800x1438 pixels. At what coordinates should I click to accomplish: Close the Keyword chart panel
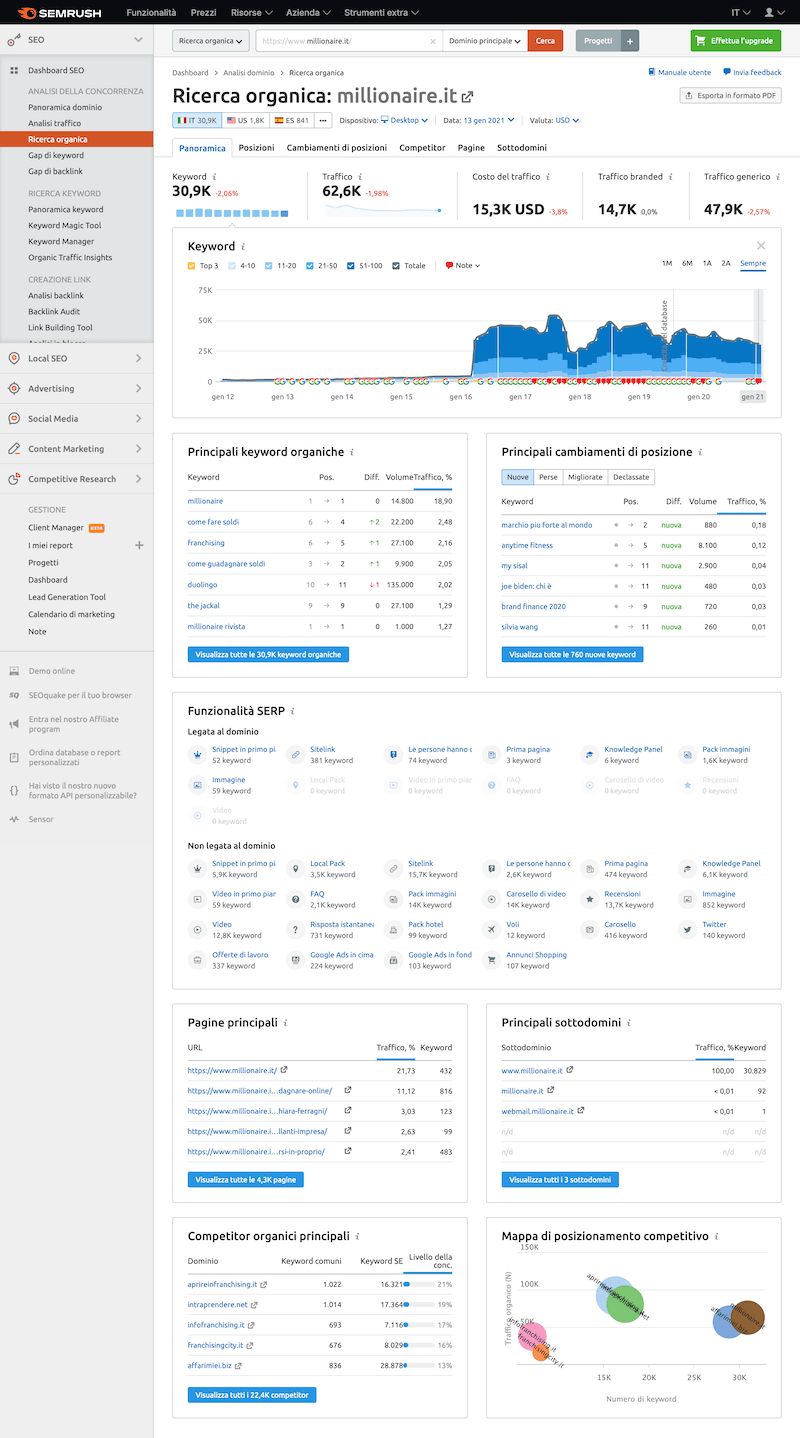761,245
